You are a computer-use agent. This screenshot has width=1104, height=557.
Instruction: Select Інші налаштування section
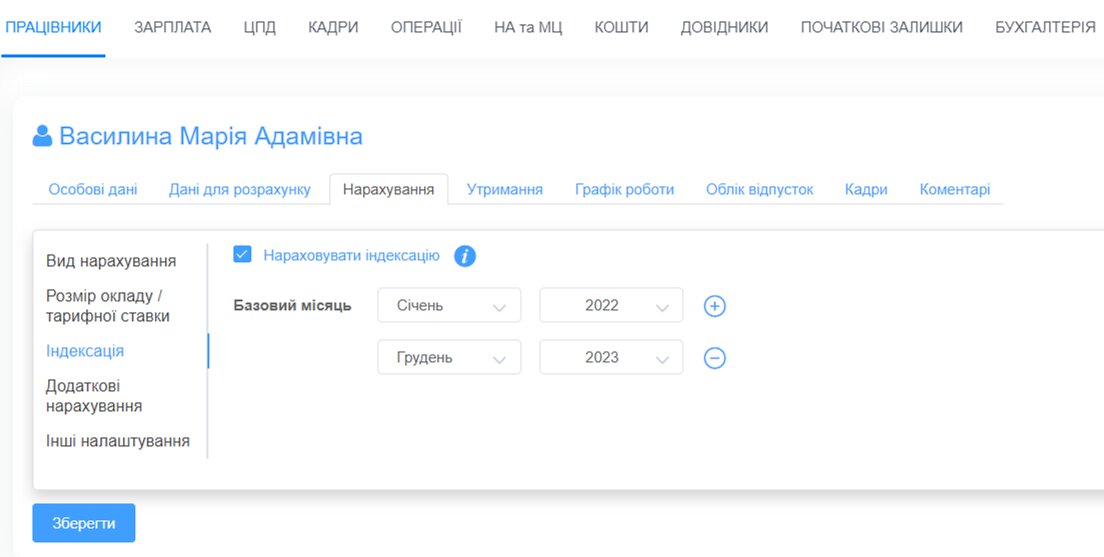pyautogui.click(x=118, y=442)
